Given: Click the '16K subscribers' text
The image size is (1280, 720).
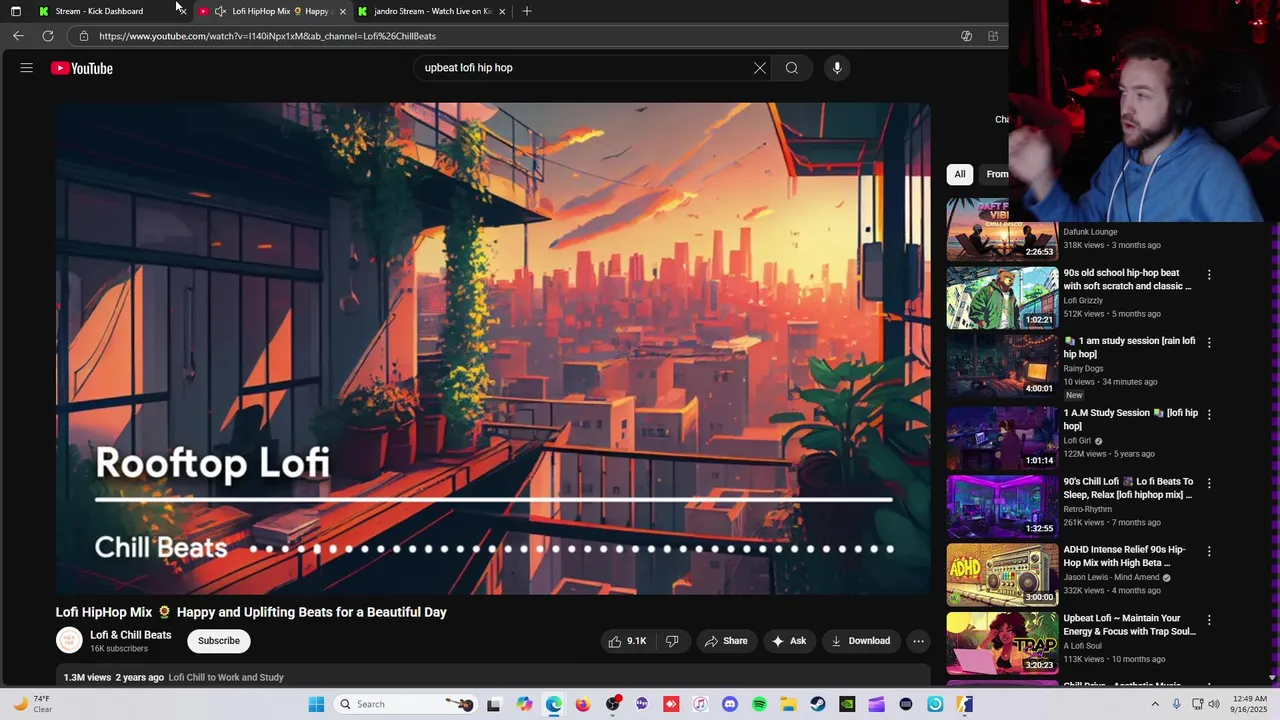Looking at the screenshot, I should 119,649.
